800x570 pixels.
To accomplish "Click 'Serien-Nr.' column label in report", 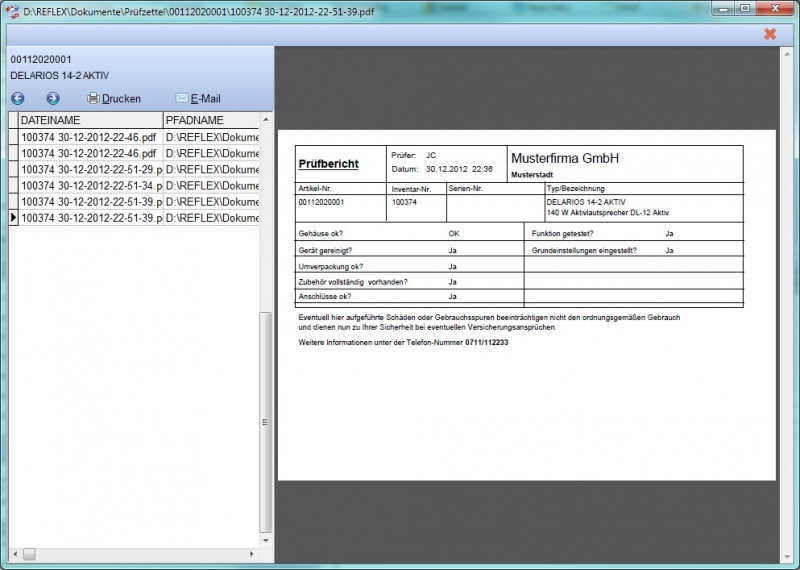I will click(x=465, y=188).
